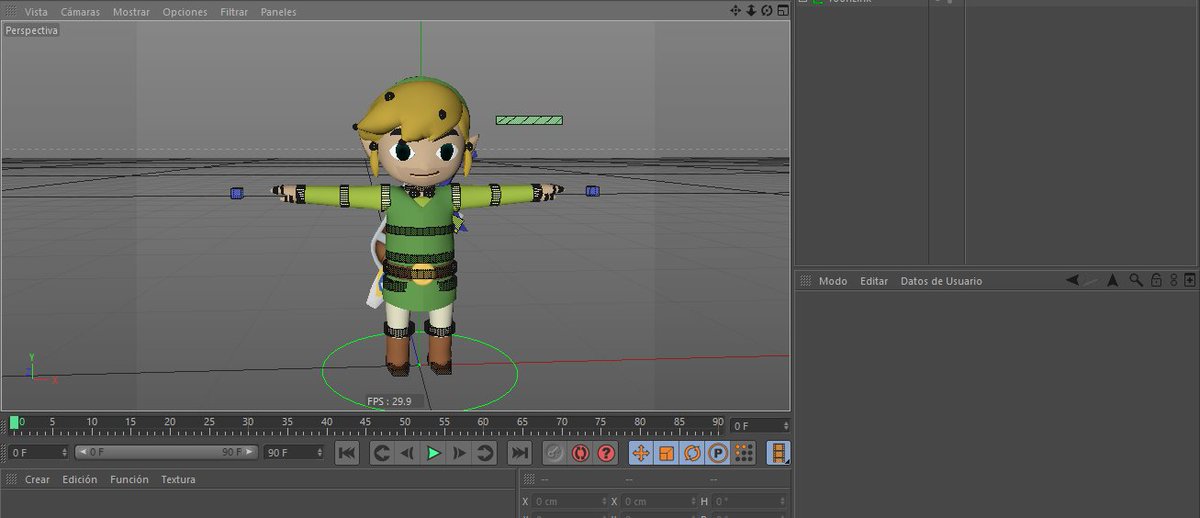The width and height of the screenshot is (1200, 518).
Task: Toggle rotation keyframing circular arrows icon
Action: 692,453
